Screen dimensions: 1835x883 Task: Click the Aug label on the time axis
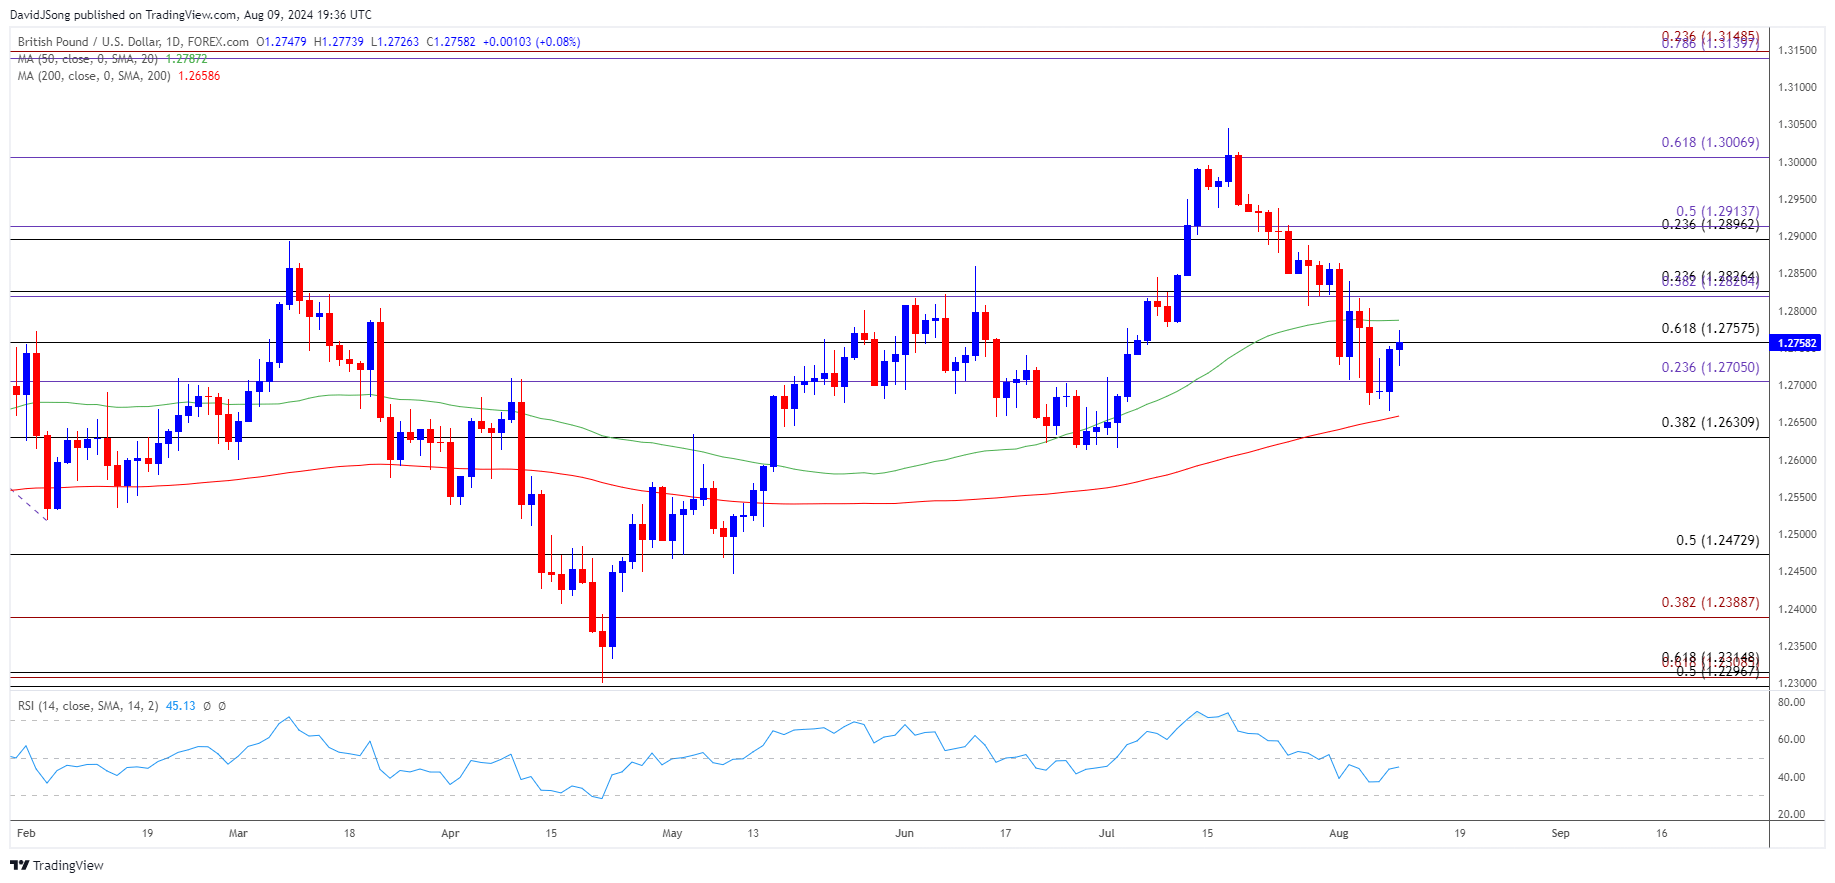coord(1339,833)
